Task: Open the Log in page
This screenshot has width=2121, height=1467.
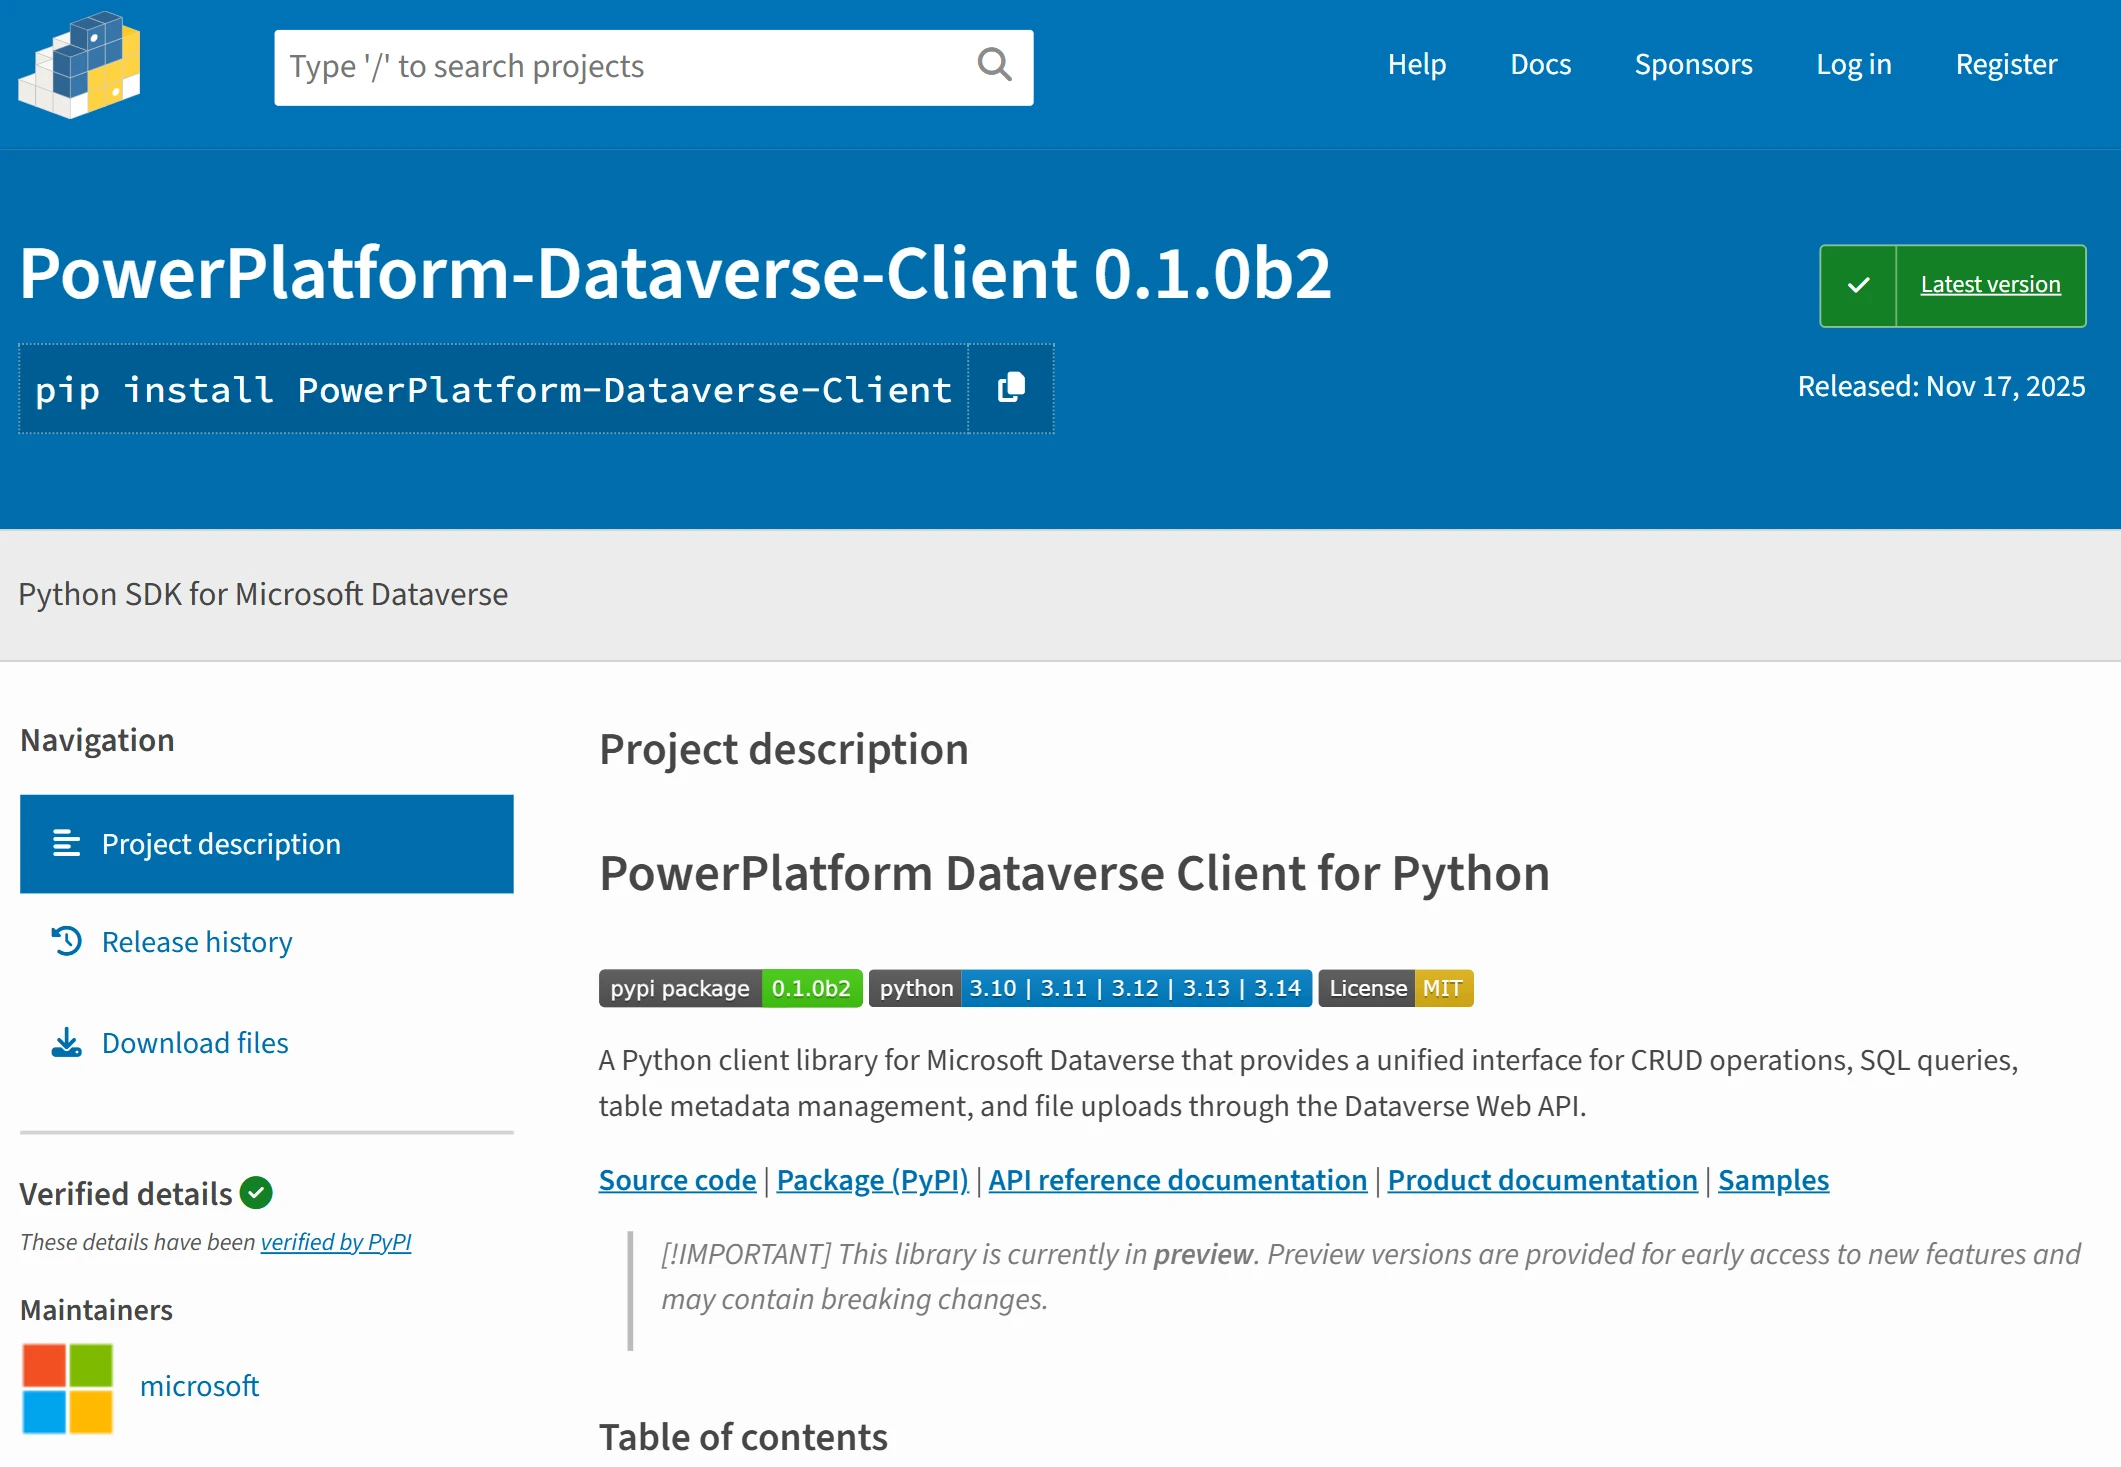Action: tap(1854, 64)
